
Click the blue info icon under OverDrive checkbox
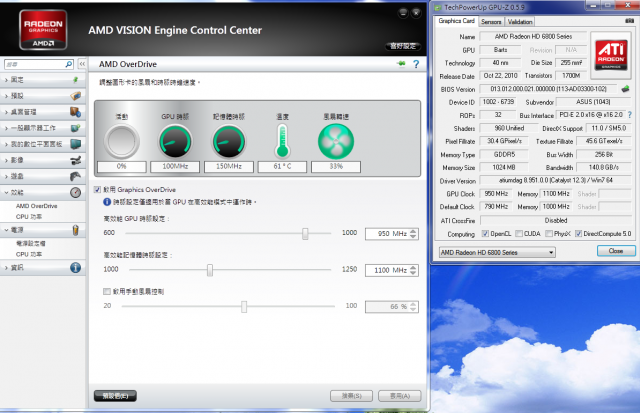tap(107, 202)
